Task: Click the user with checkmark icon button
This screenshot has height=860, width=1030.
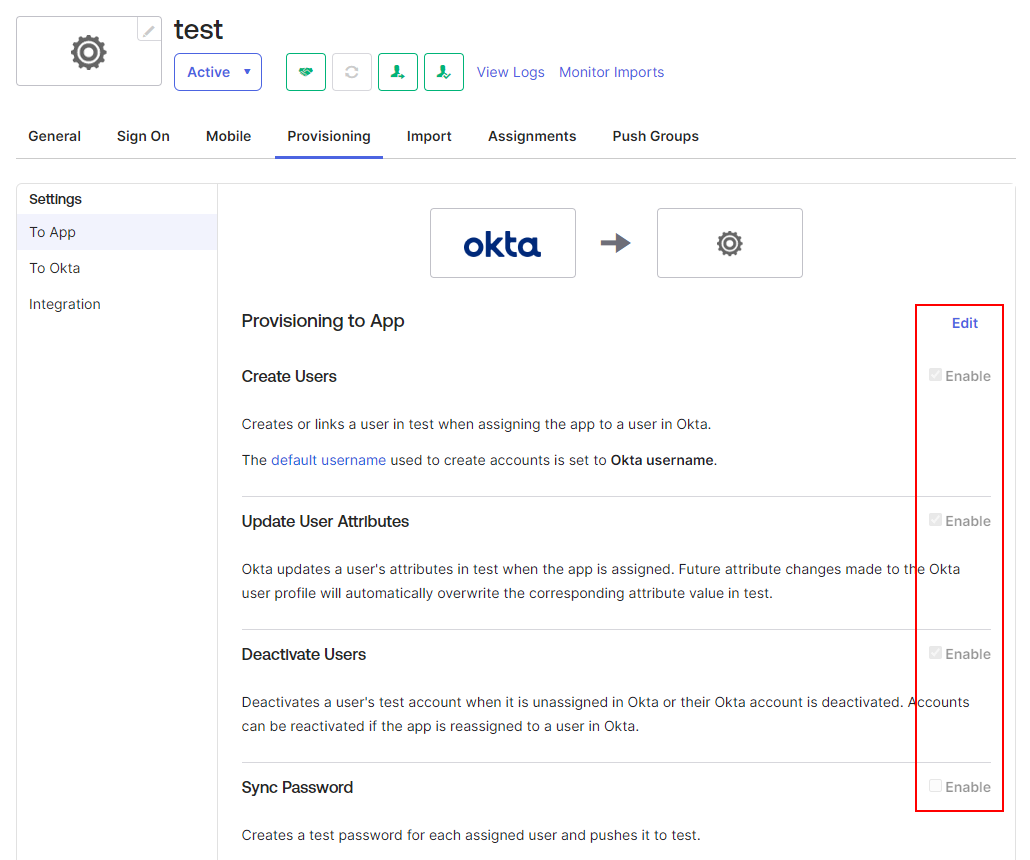Action: (444, 72)
